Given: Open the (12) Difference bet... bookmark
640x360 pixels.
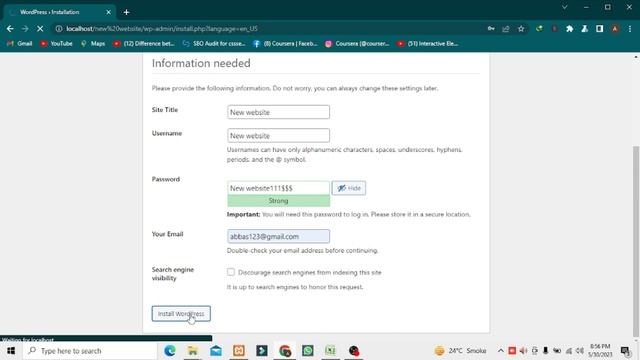Looking at the screenshot, I should point(144,43).
